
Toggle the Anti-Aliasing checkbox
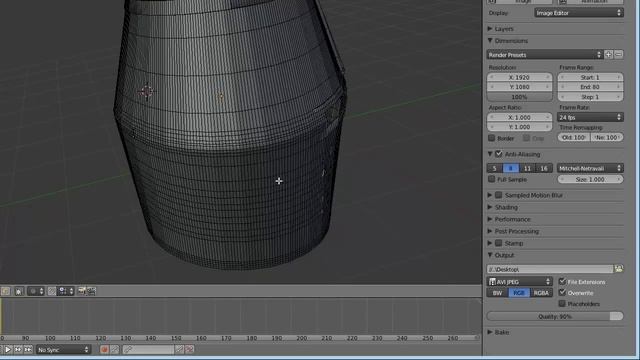(499, 154)
